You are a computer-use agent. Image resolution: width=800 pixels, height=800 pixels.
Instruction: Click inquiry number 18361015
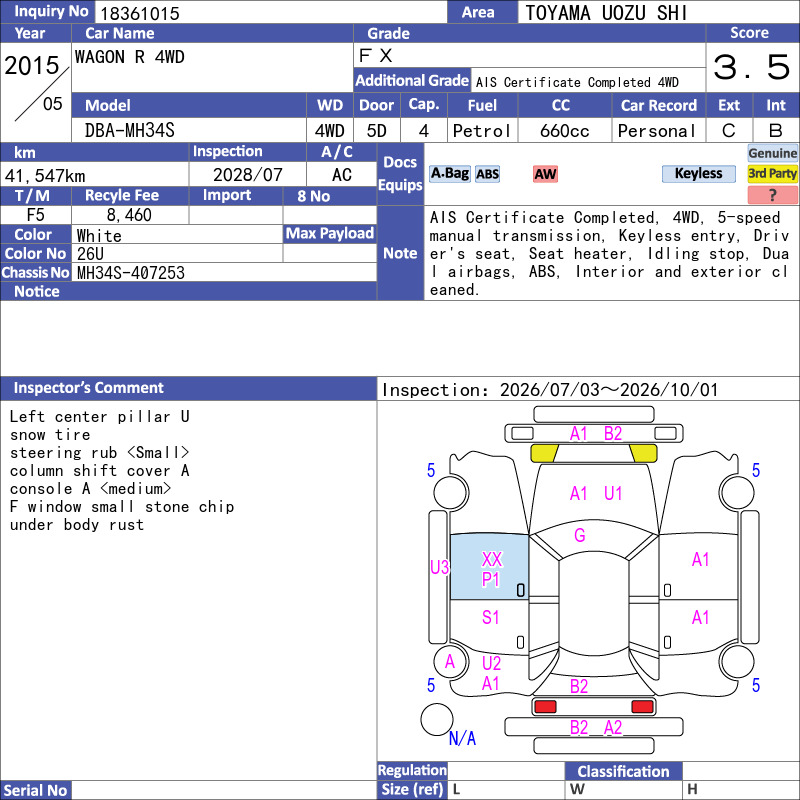click(140, 13)
